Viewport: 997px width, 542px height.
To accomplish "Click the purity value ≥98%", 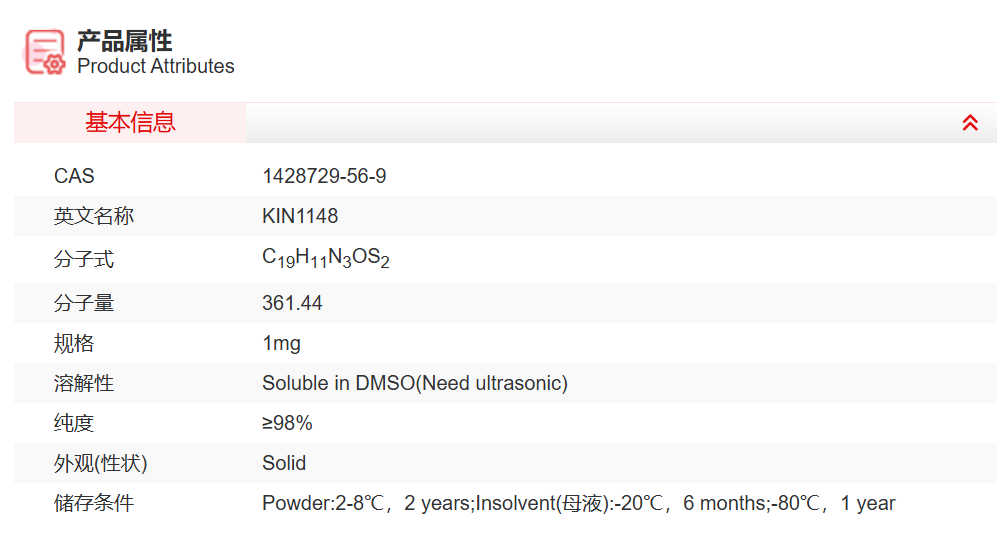I will coord(287,423).
